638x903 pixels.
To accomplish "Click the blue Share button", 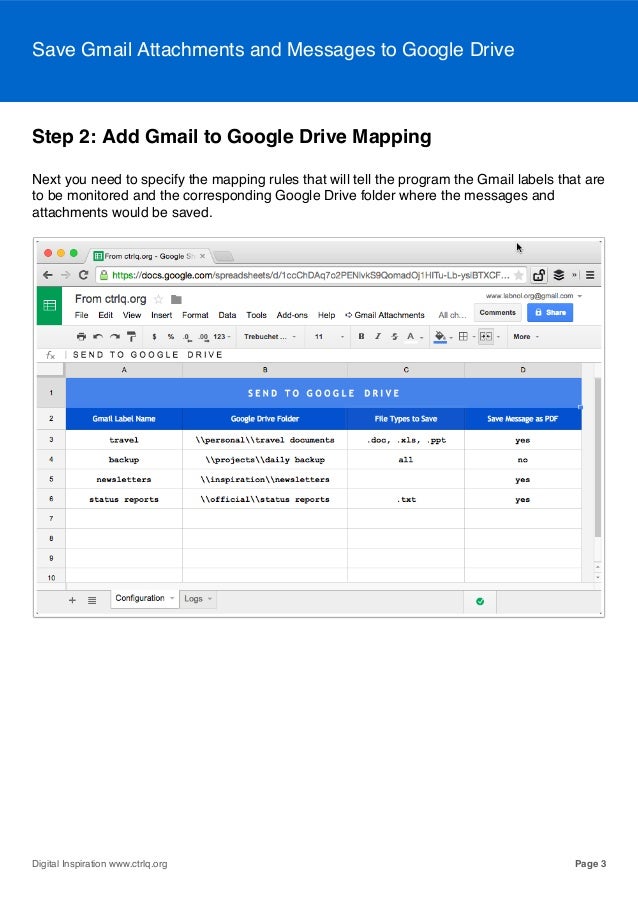I will click(x=550, y=313).
